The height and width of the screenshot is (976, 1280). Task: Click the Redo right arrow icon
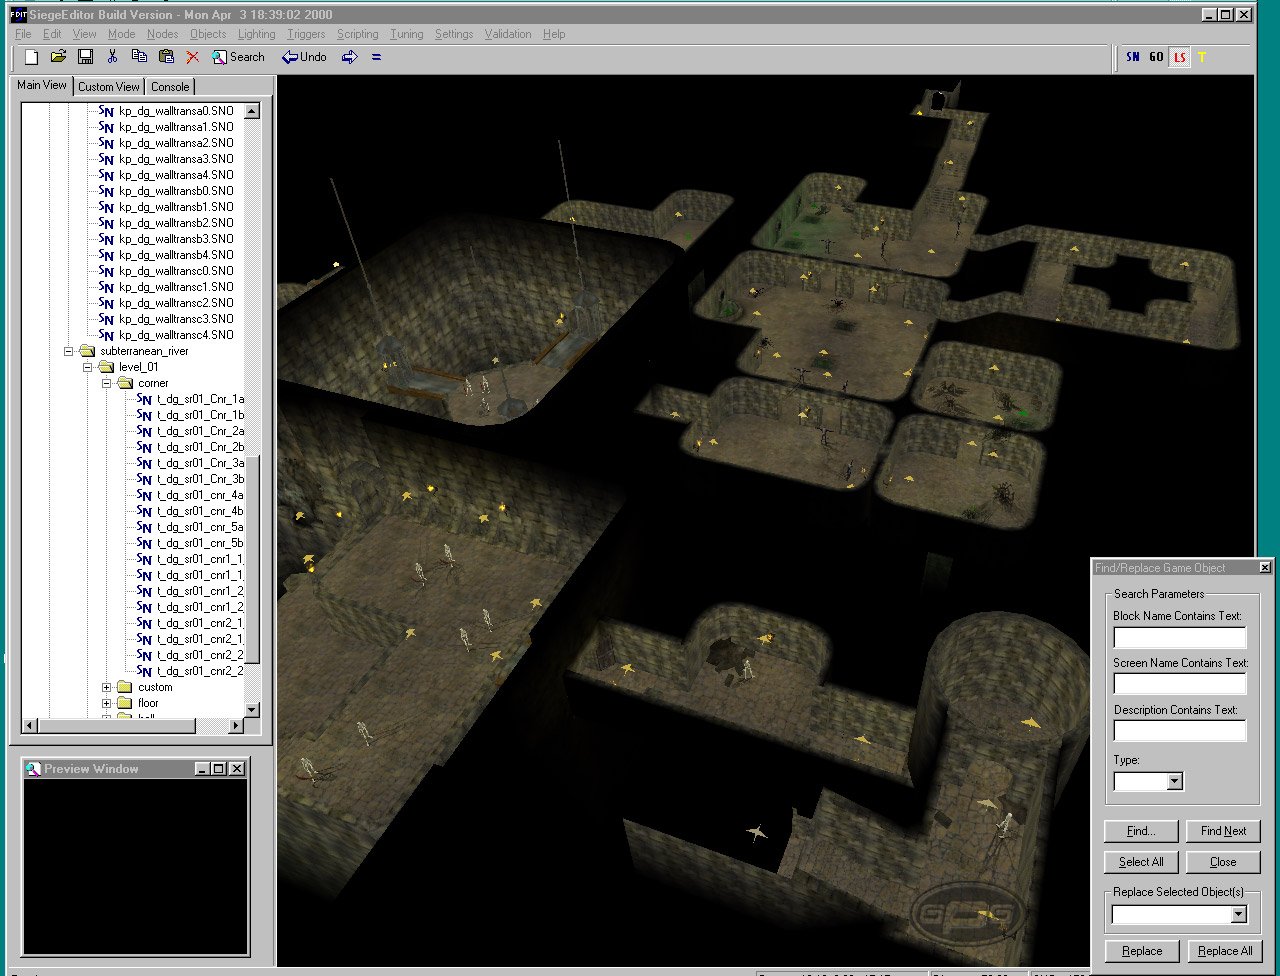(349, 57)
